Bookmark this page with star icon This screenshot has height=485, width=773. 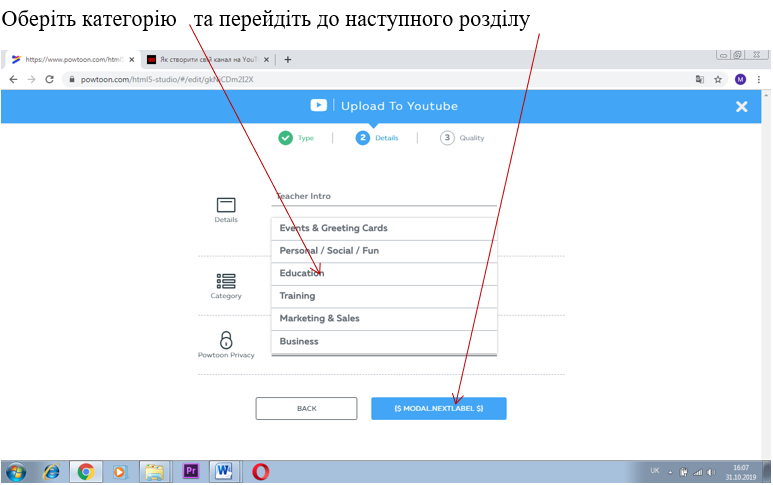tap(718, 79)
